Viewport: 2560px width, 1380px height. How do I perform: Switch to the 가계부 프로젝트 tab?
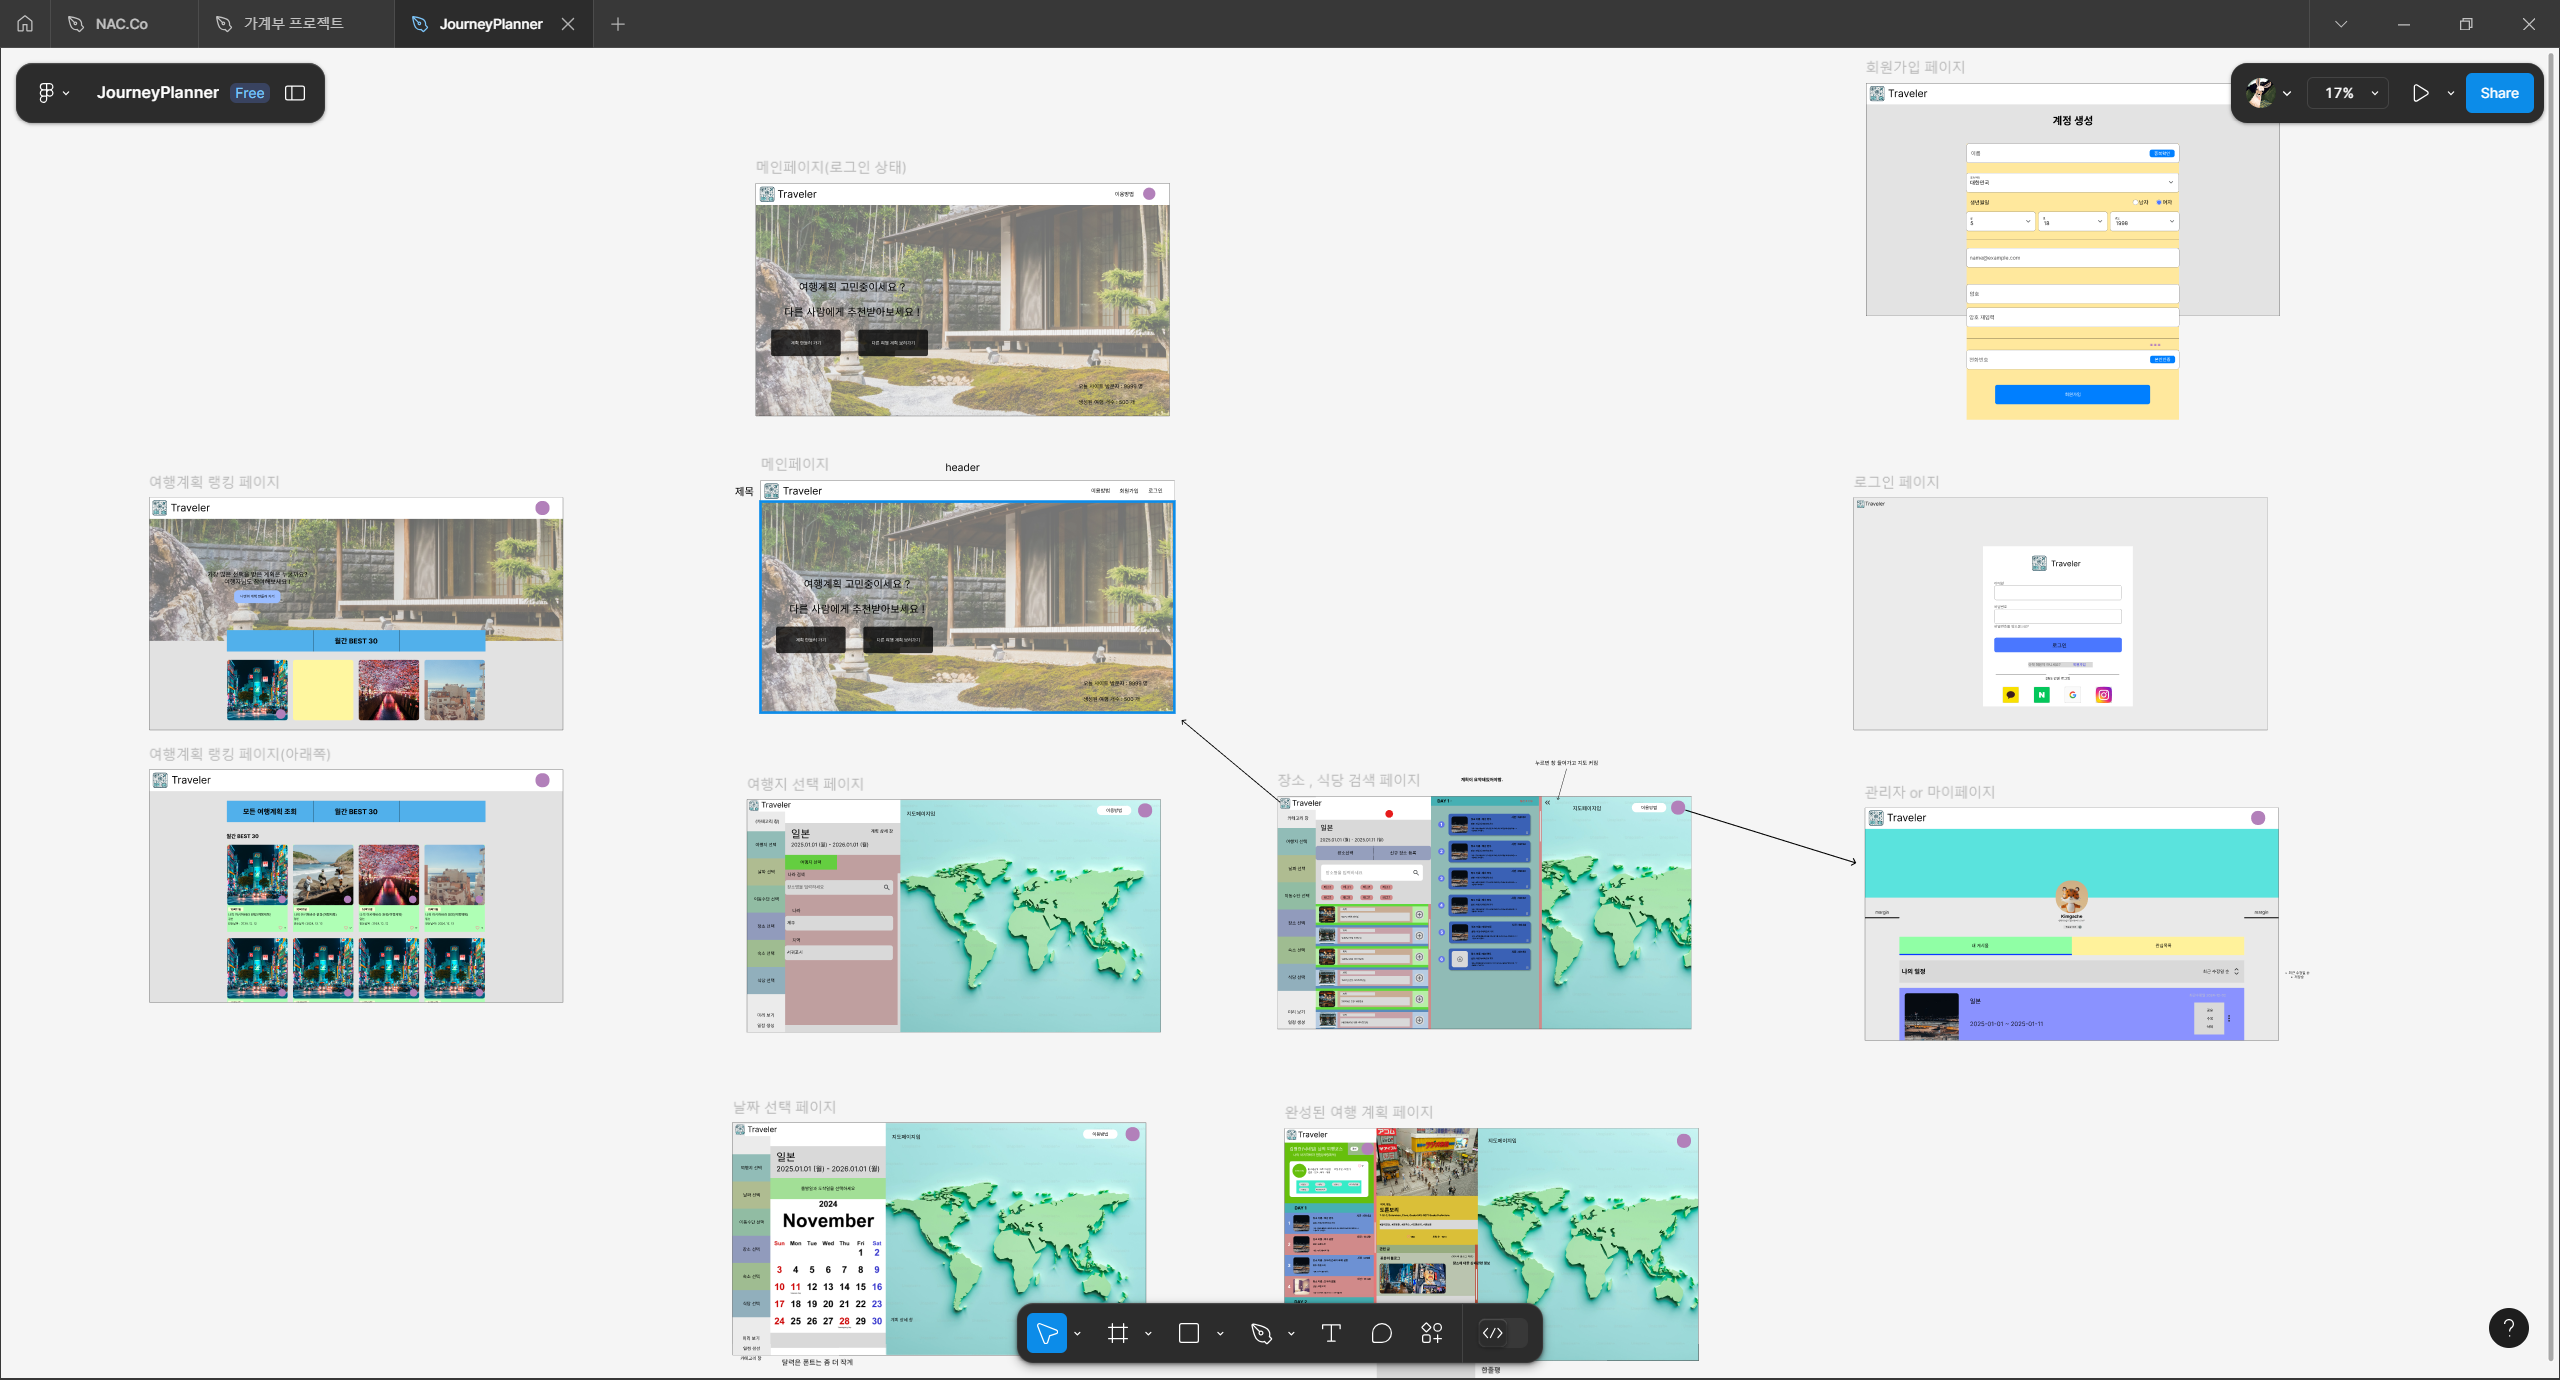295,24
